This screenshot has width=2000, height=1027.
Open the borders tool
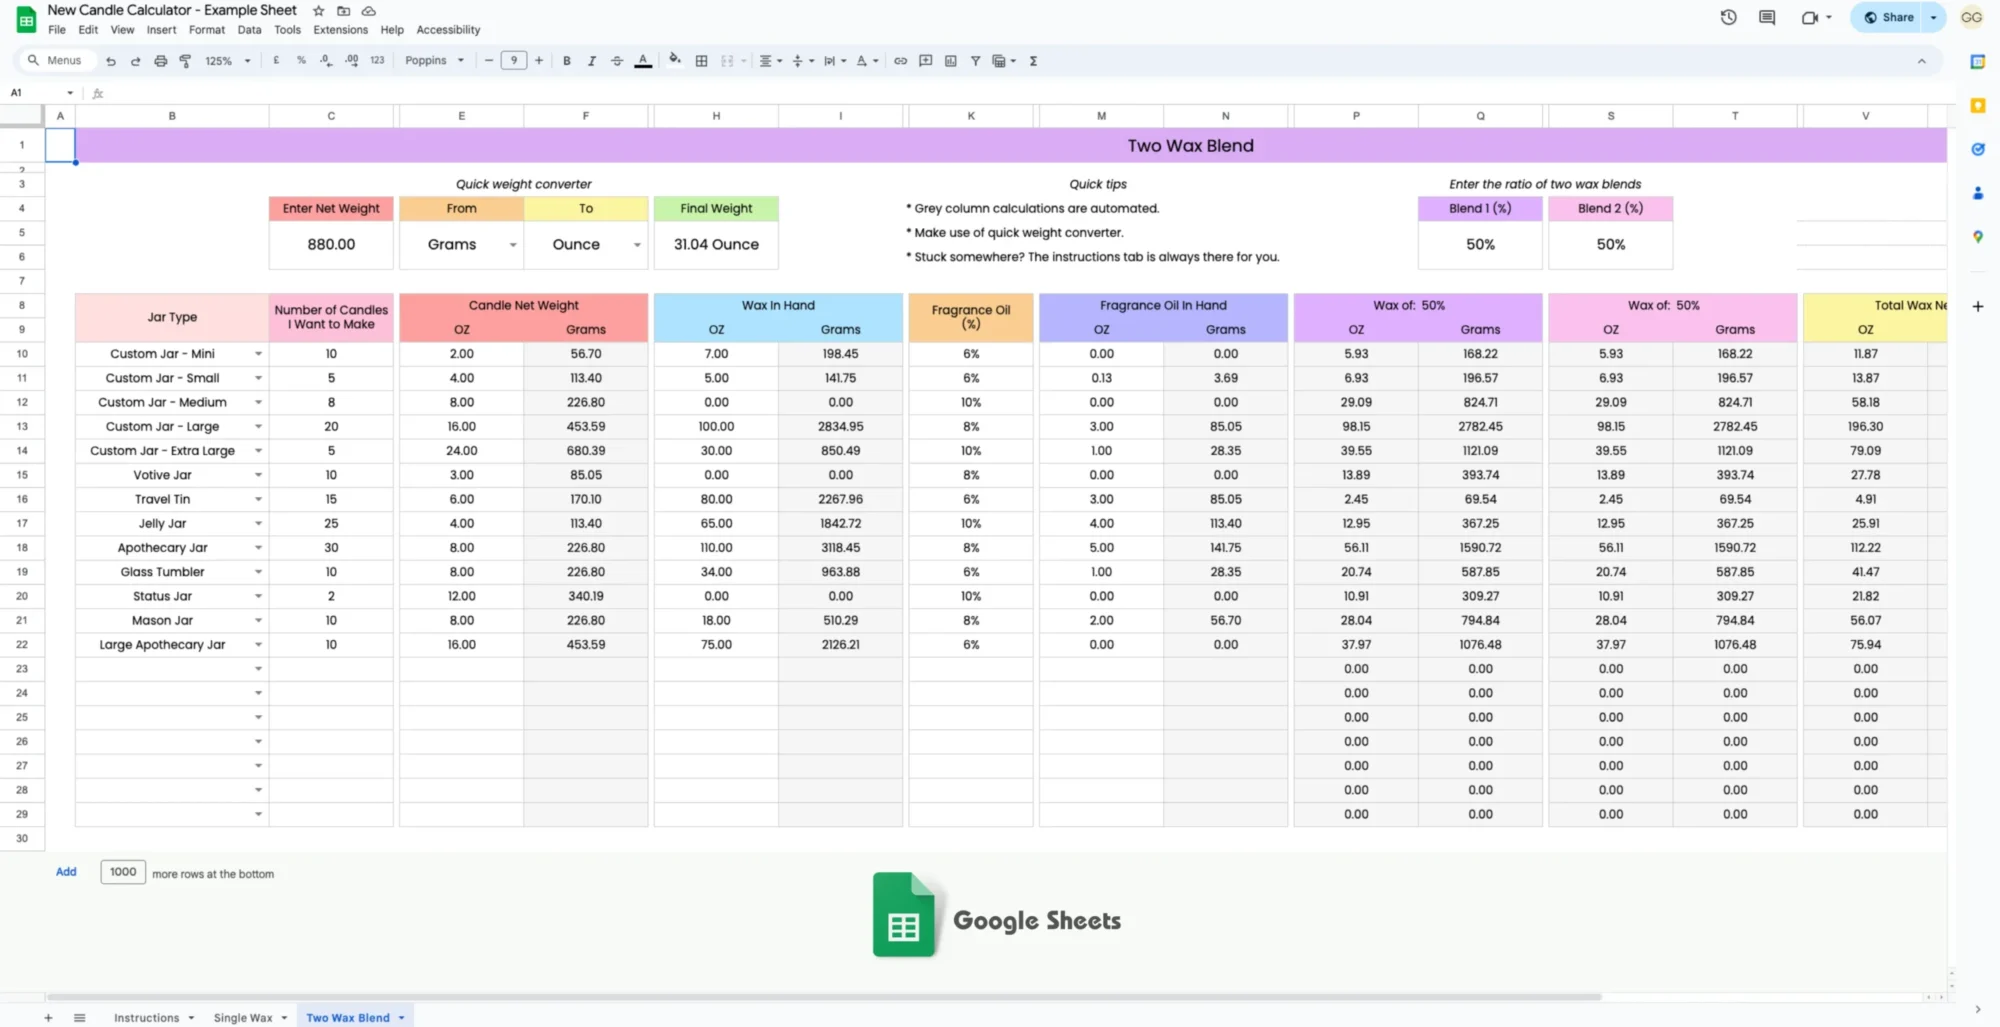[x=702, y=61]
